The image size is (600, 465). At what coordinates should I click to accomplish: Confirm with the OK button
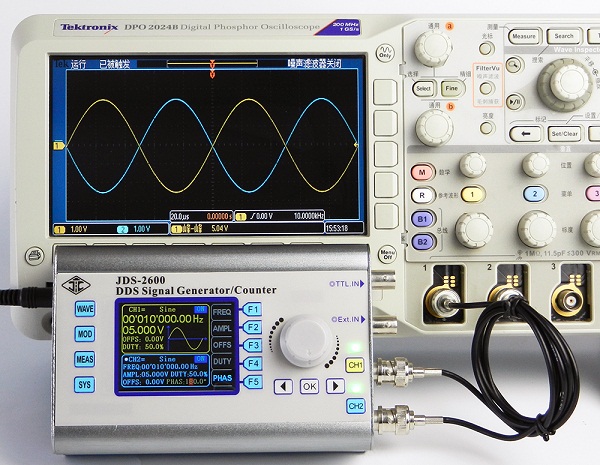[309, 387]
